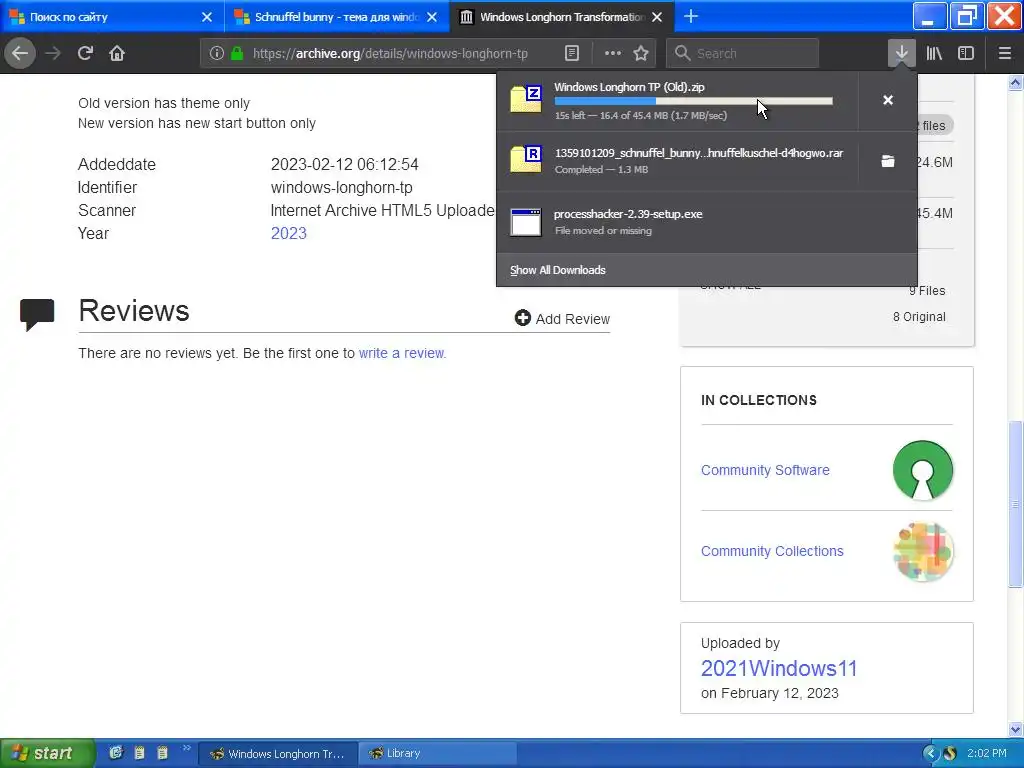Go back to previous page

[20, 53]
